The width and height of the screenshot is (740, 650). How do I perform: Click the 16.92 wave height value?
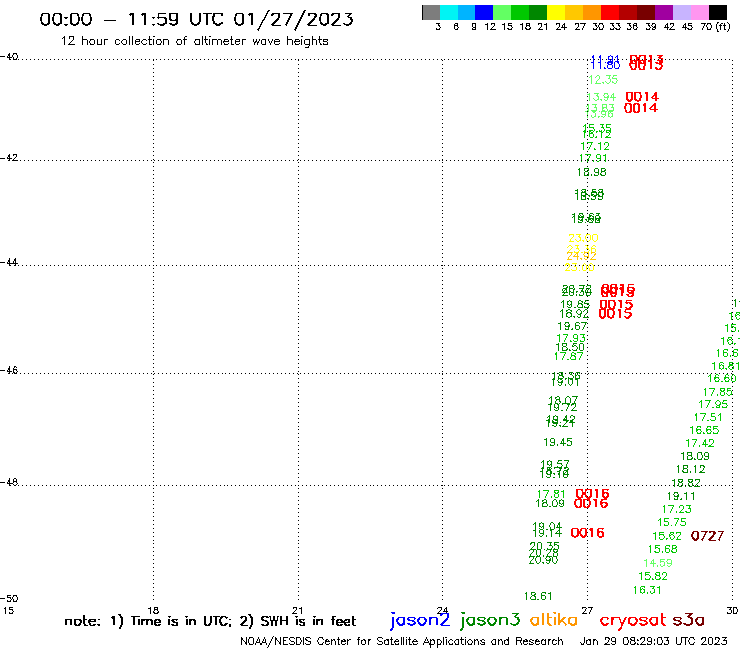[x=574, y=314]
